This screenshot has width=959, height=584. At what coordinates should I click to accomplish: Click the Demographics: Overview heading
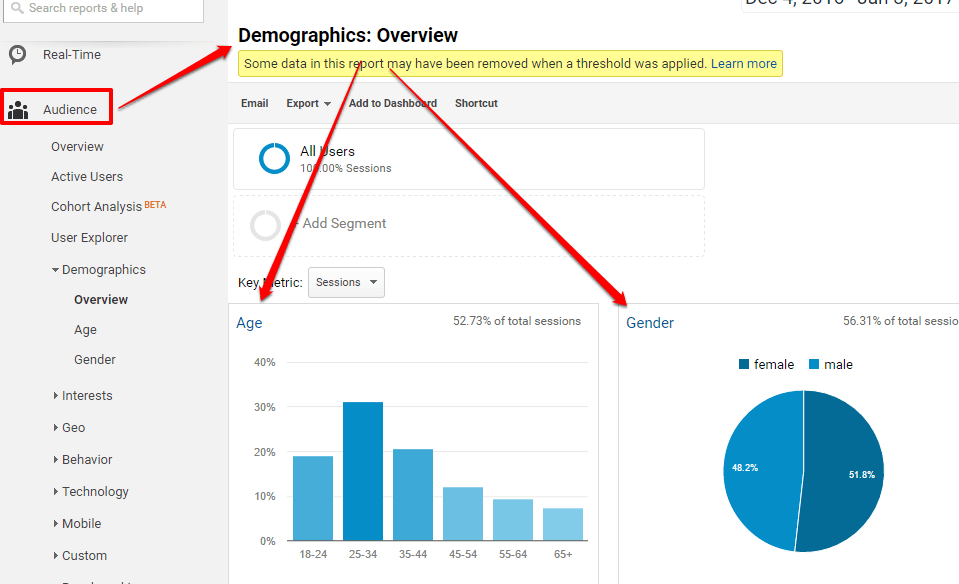[x=347, y=35]
